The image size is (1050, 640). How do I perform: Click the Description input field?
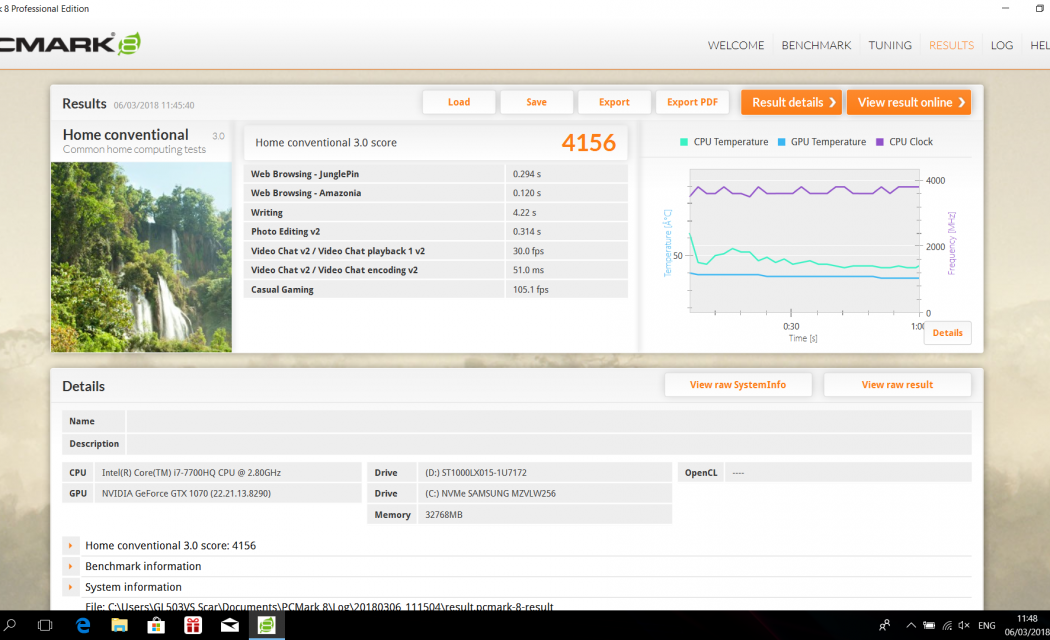point(549,444)
